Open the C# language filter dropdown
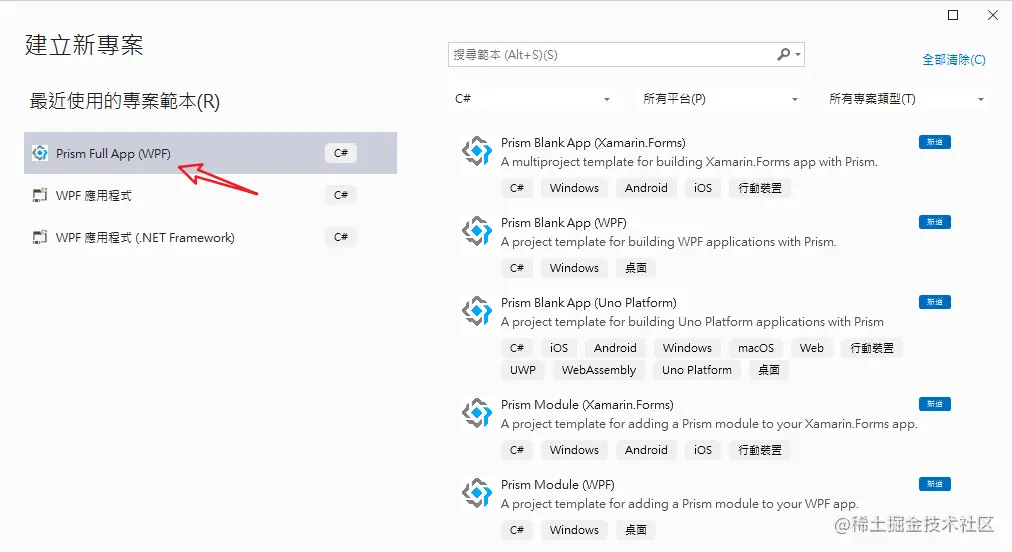The image size is (1012, 552). [532, 99]
